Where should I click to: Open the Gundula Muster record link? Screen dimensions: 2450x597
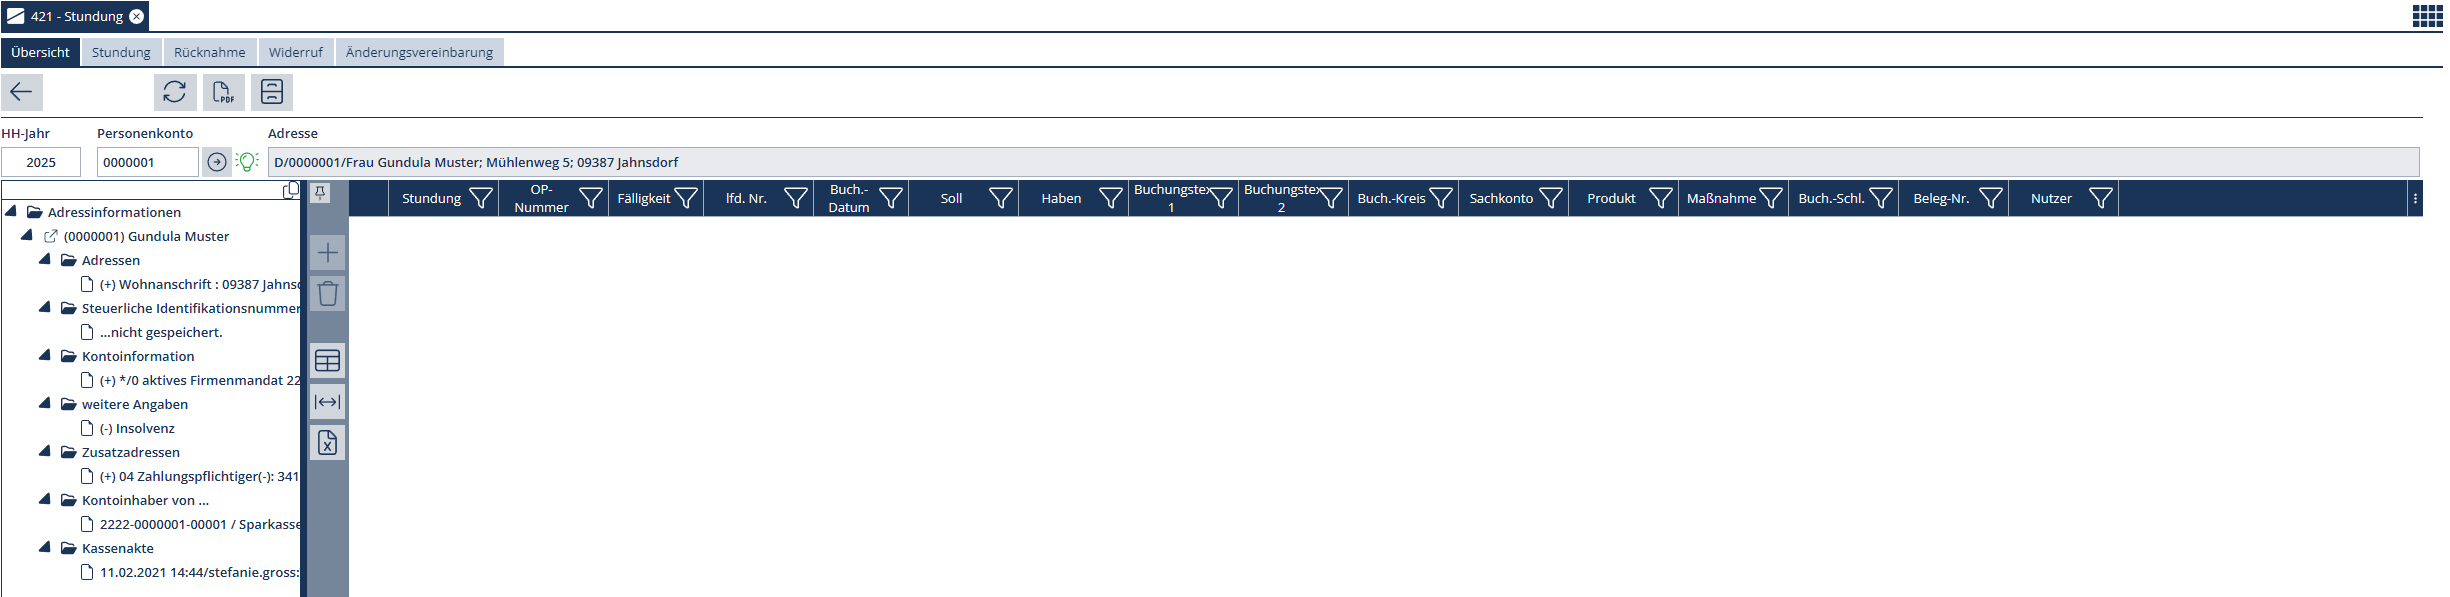click(51, 237)
